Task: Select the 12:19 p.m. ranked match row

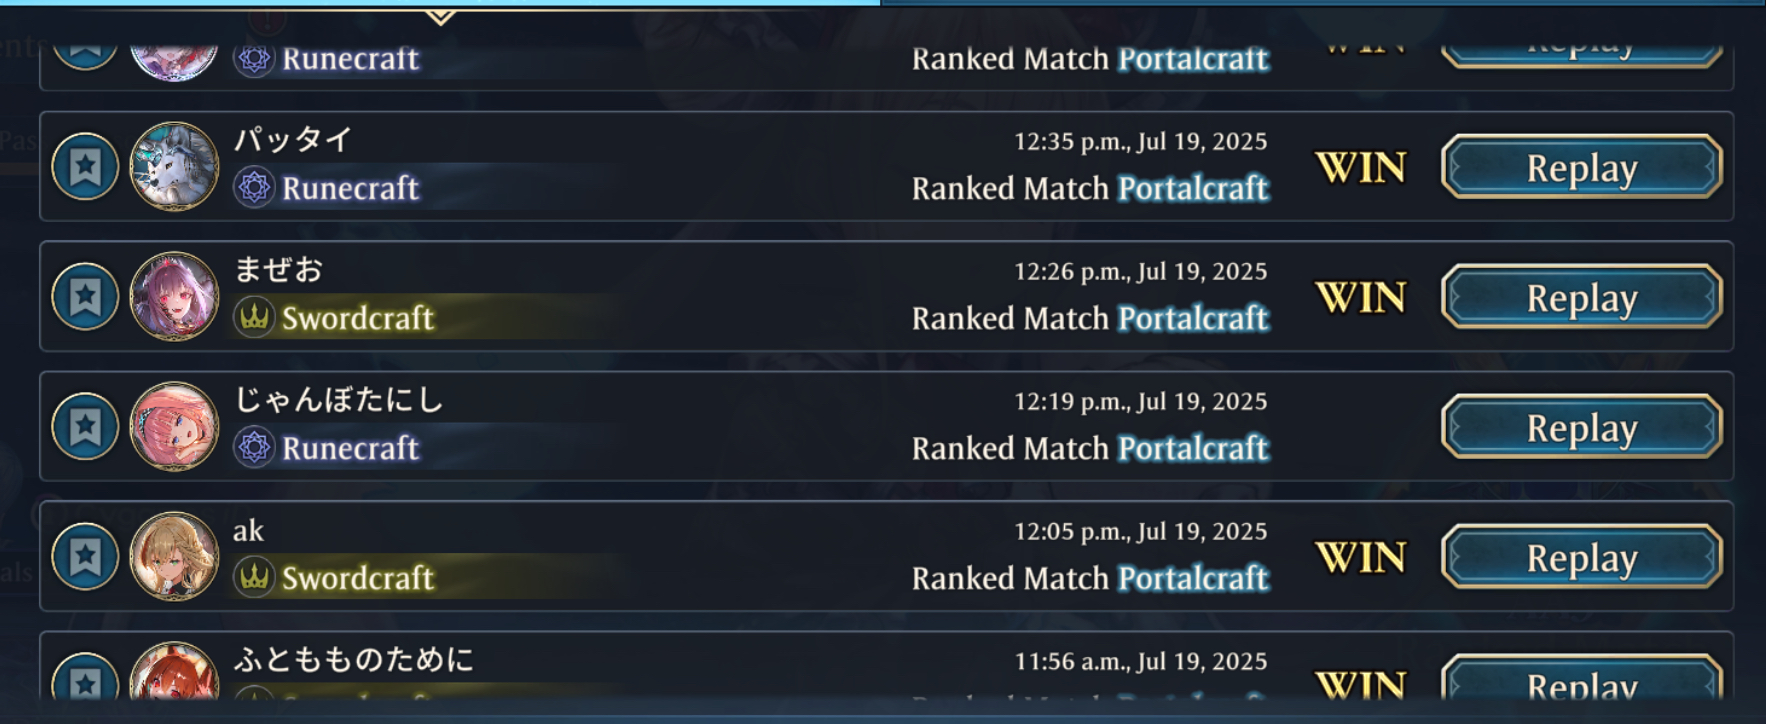Action: (886, 426)
